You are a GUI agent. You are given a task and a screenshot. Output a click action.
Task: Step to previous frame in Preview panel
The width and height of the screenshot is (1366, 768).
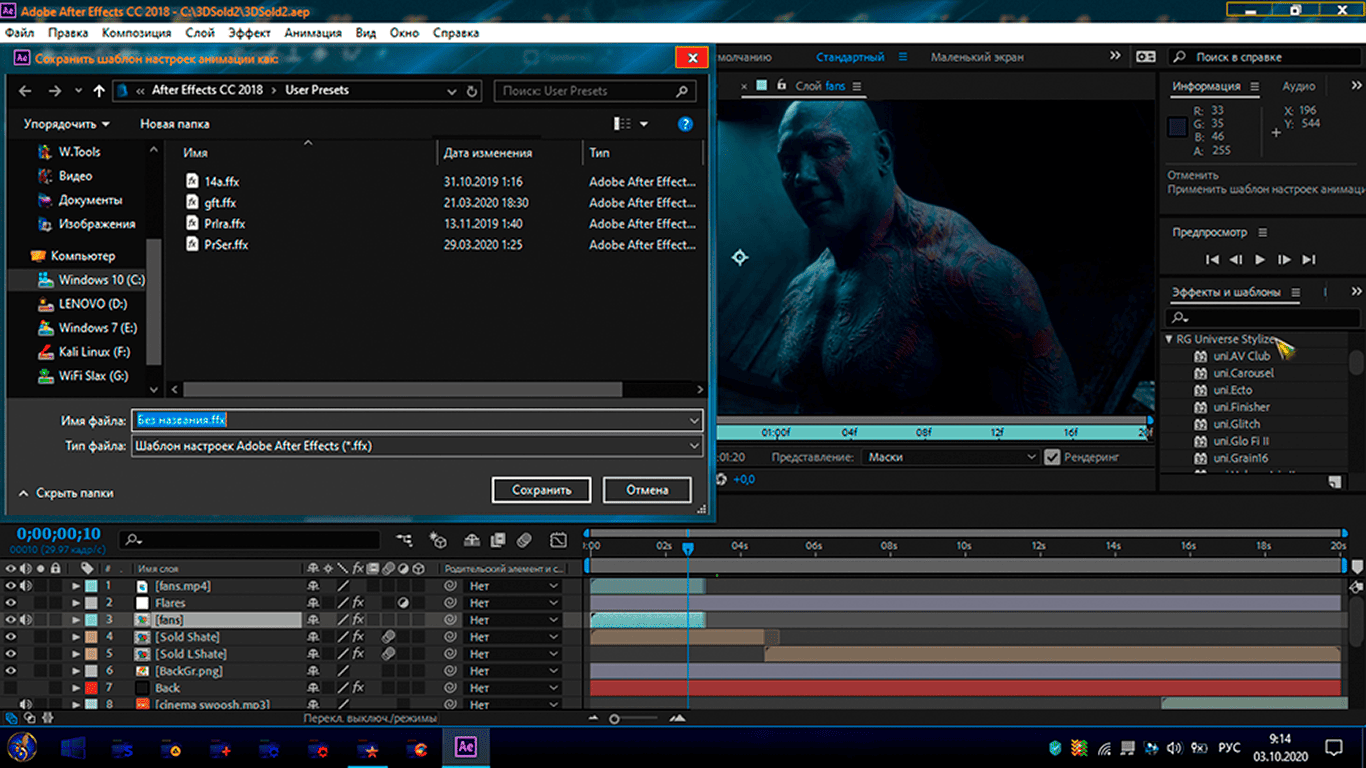tap(1236, 260)
